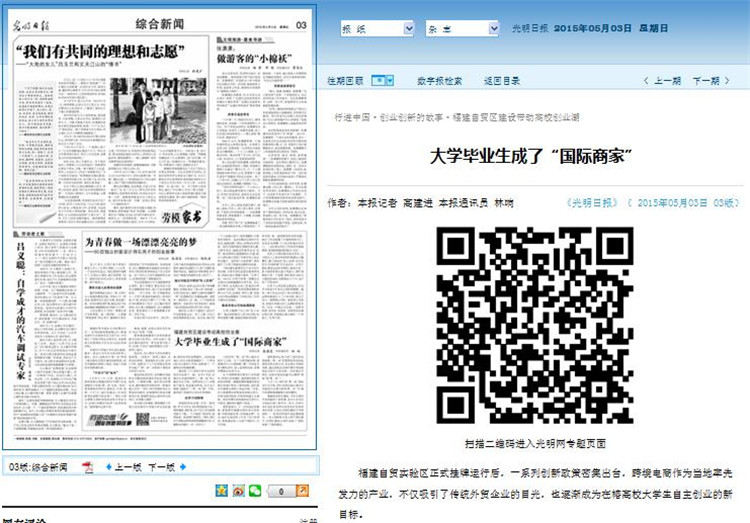Viewport: 750px width, 523px height.
Task: Click caption 扫描二维码进入光明网专题页面
Action: [535, 444]
